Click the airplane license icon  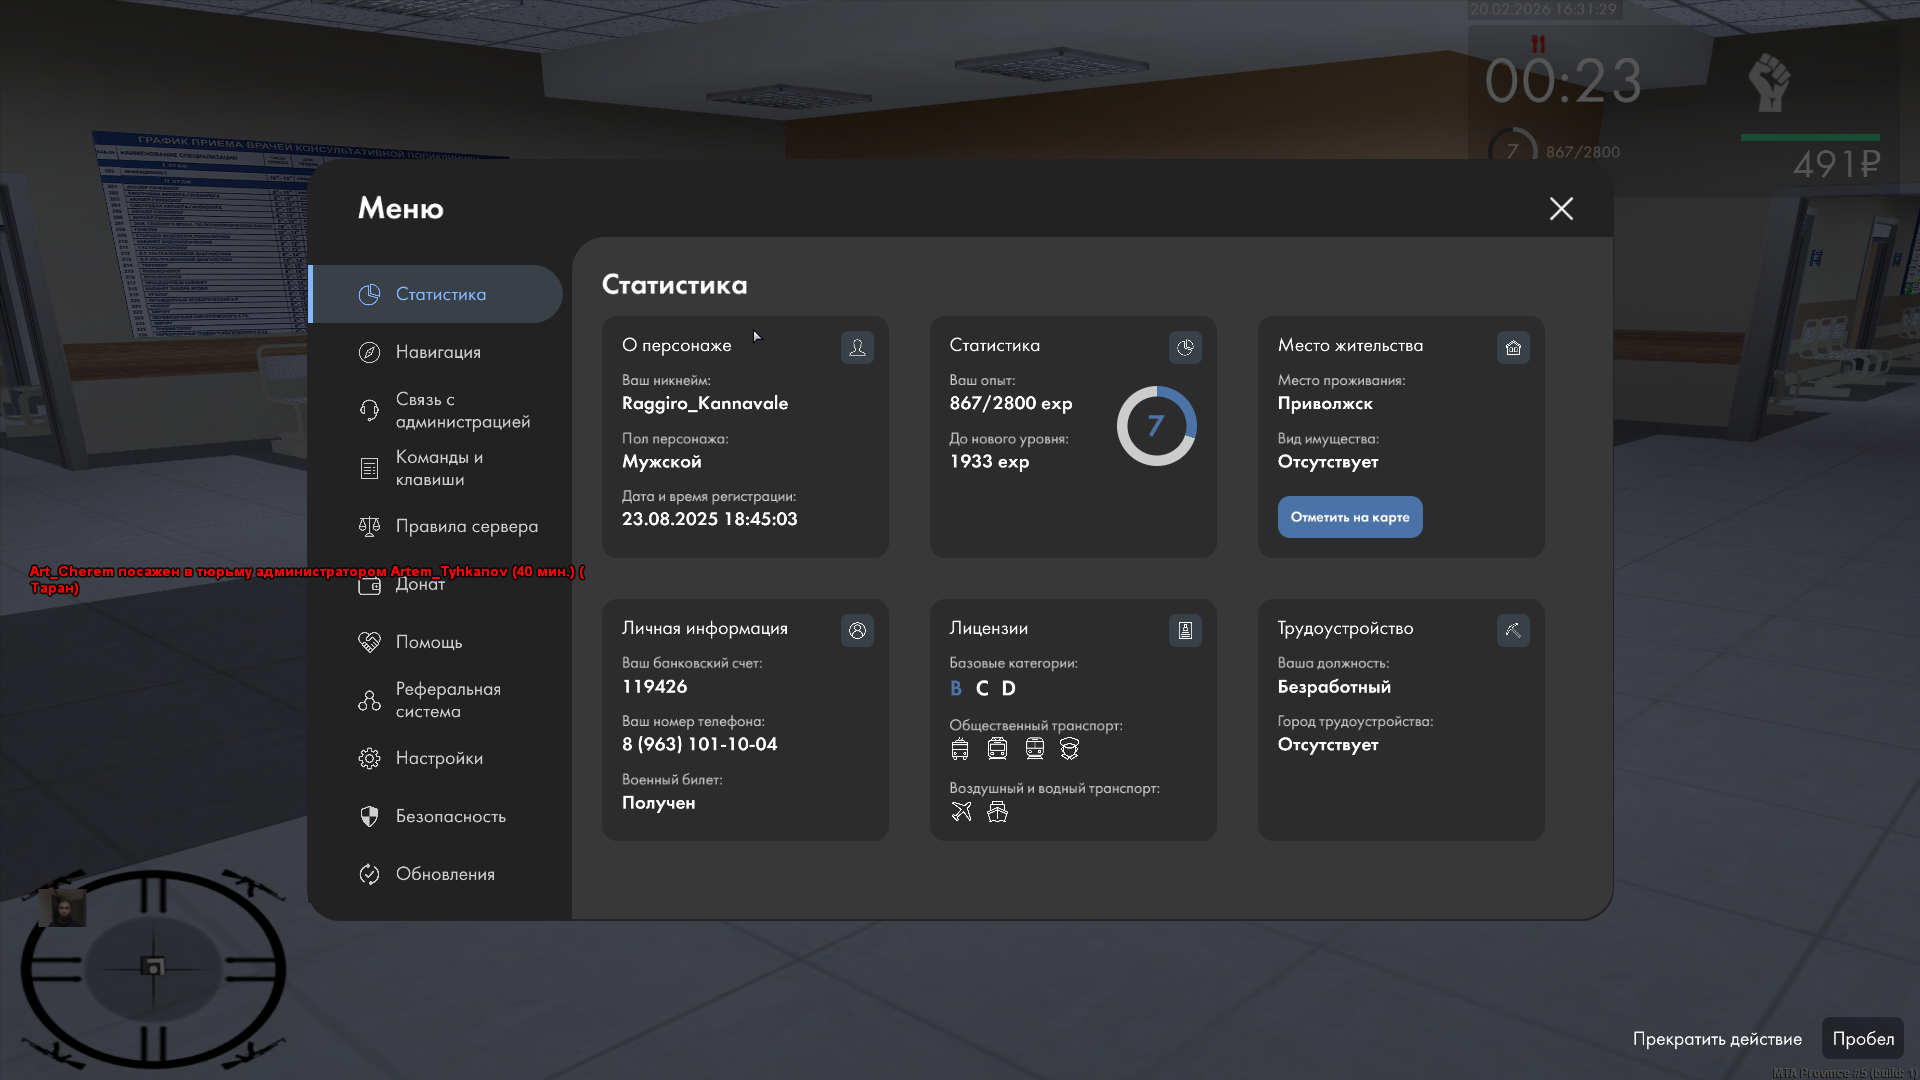point(961,811)
